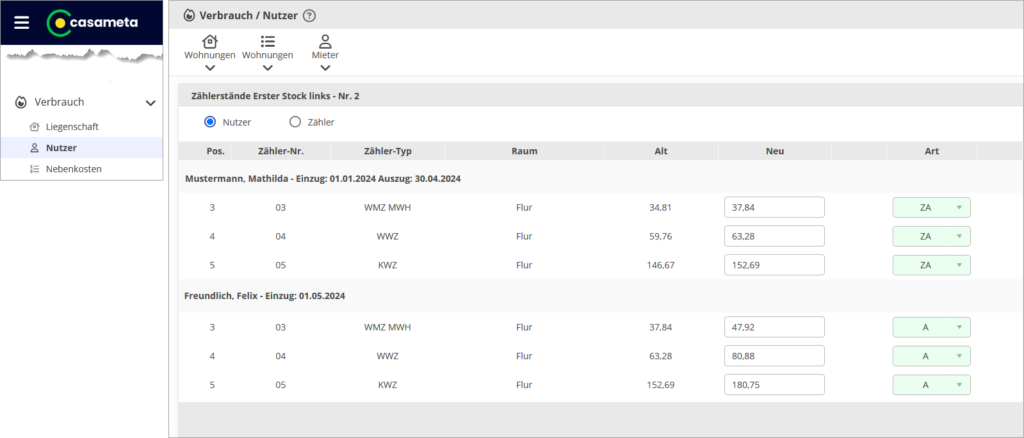Viewport: 1024px width, 438px height.
Task: Go to Liegenschaft in the sidebar
Action: (x=72, y=127)
